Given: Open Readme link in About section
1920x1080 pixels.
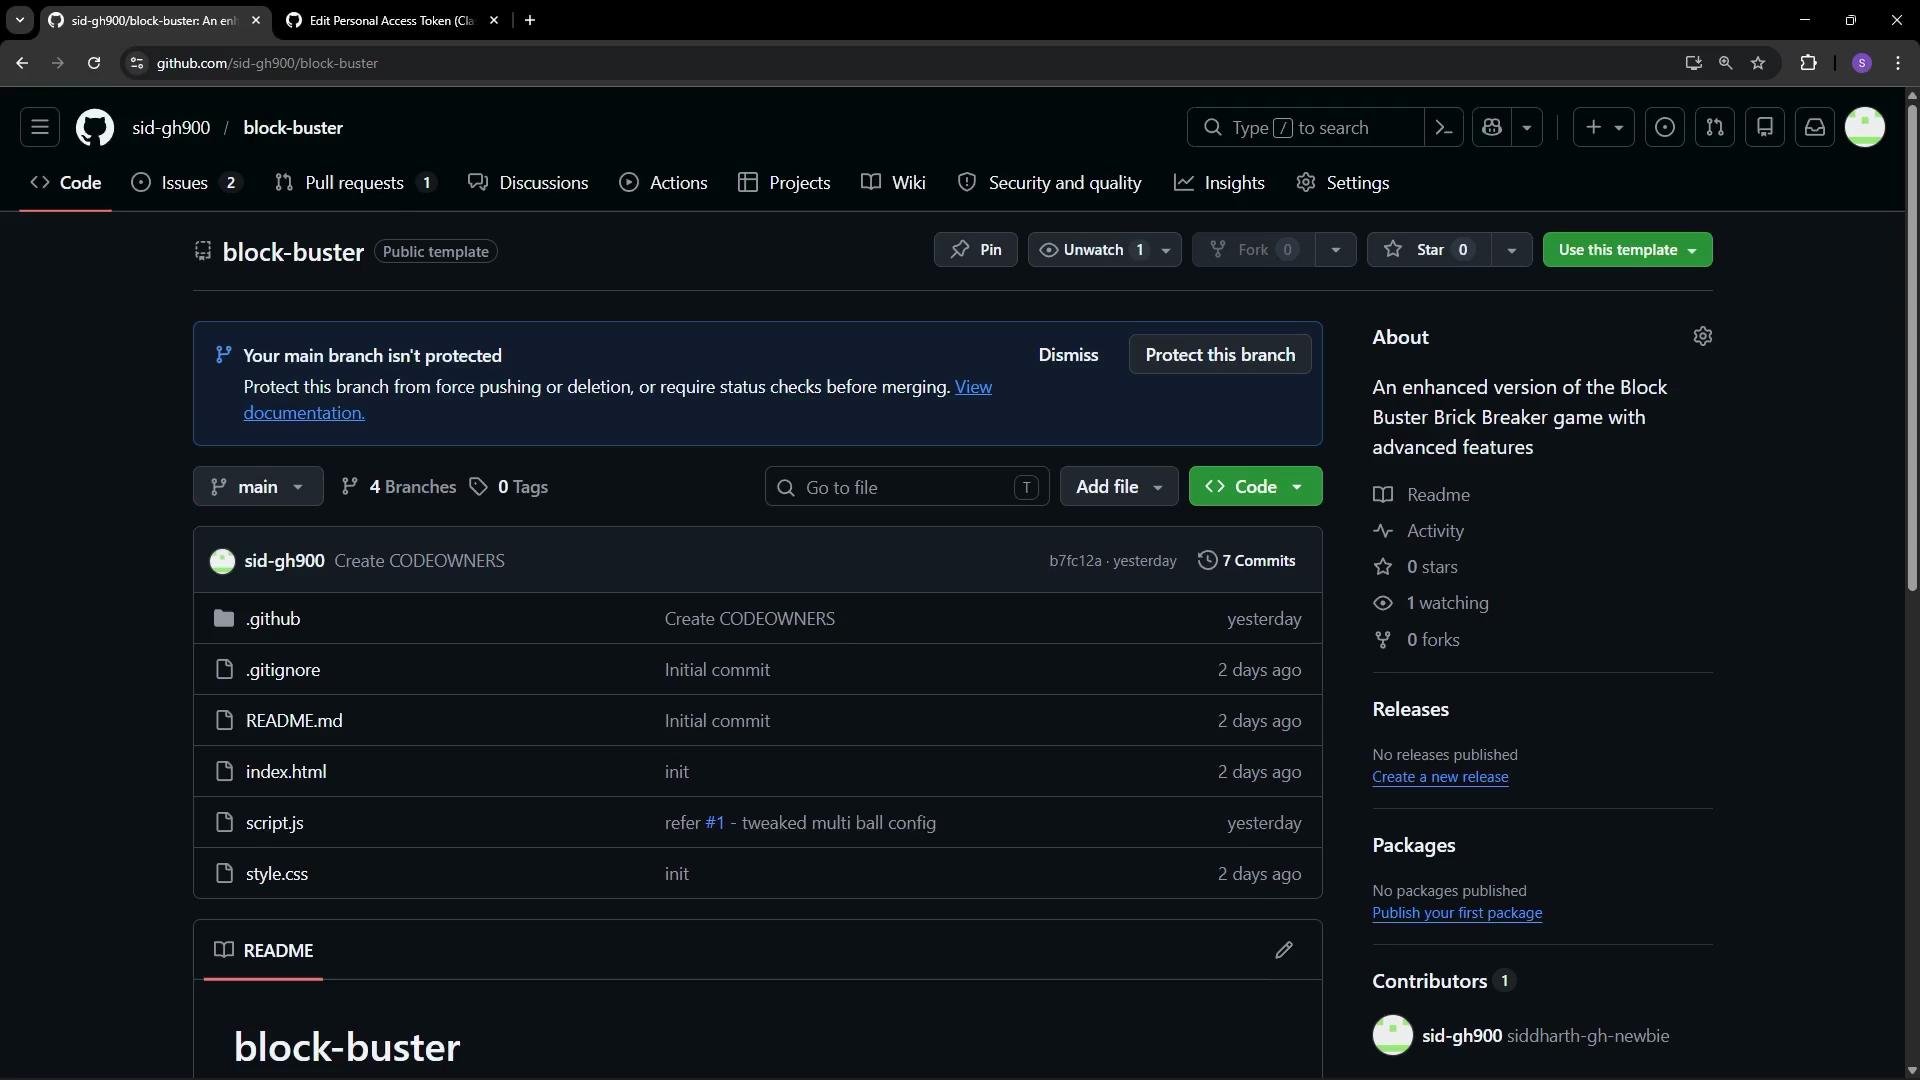Looking at the screenshot, I should click(x=1438, y=495).
